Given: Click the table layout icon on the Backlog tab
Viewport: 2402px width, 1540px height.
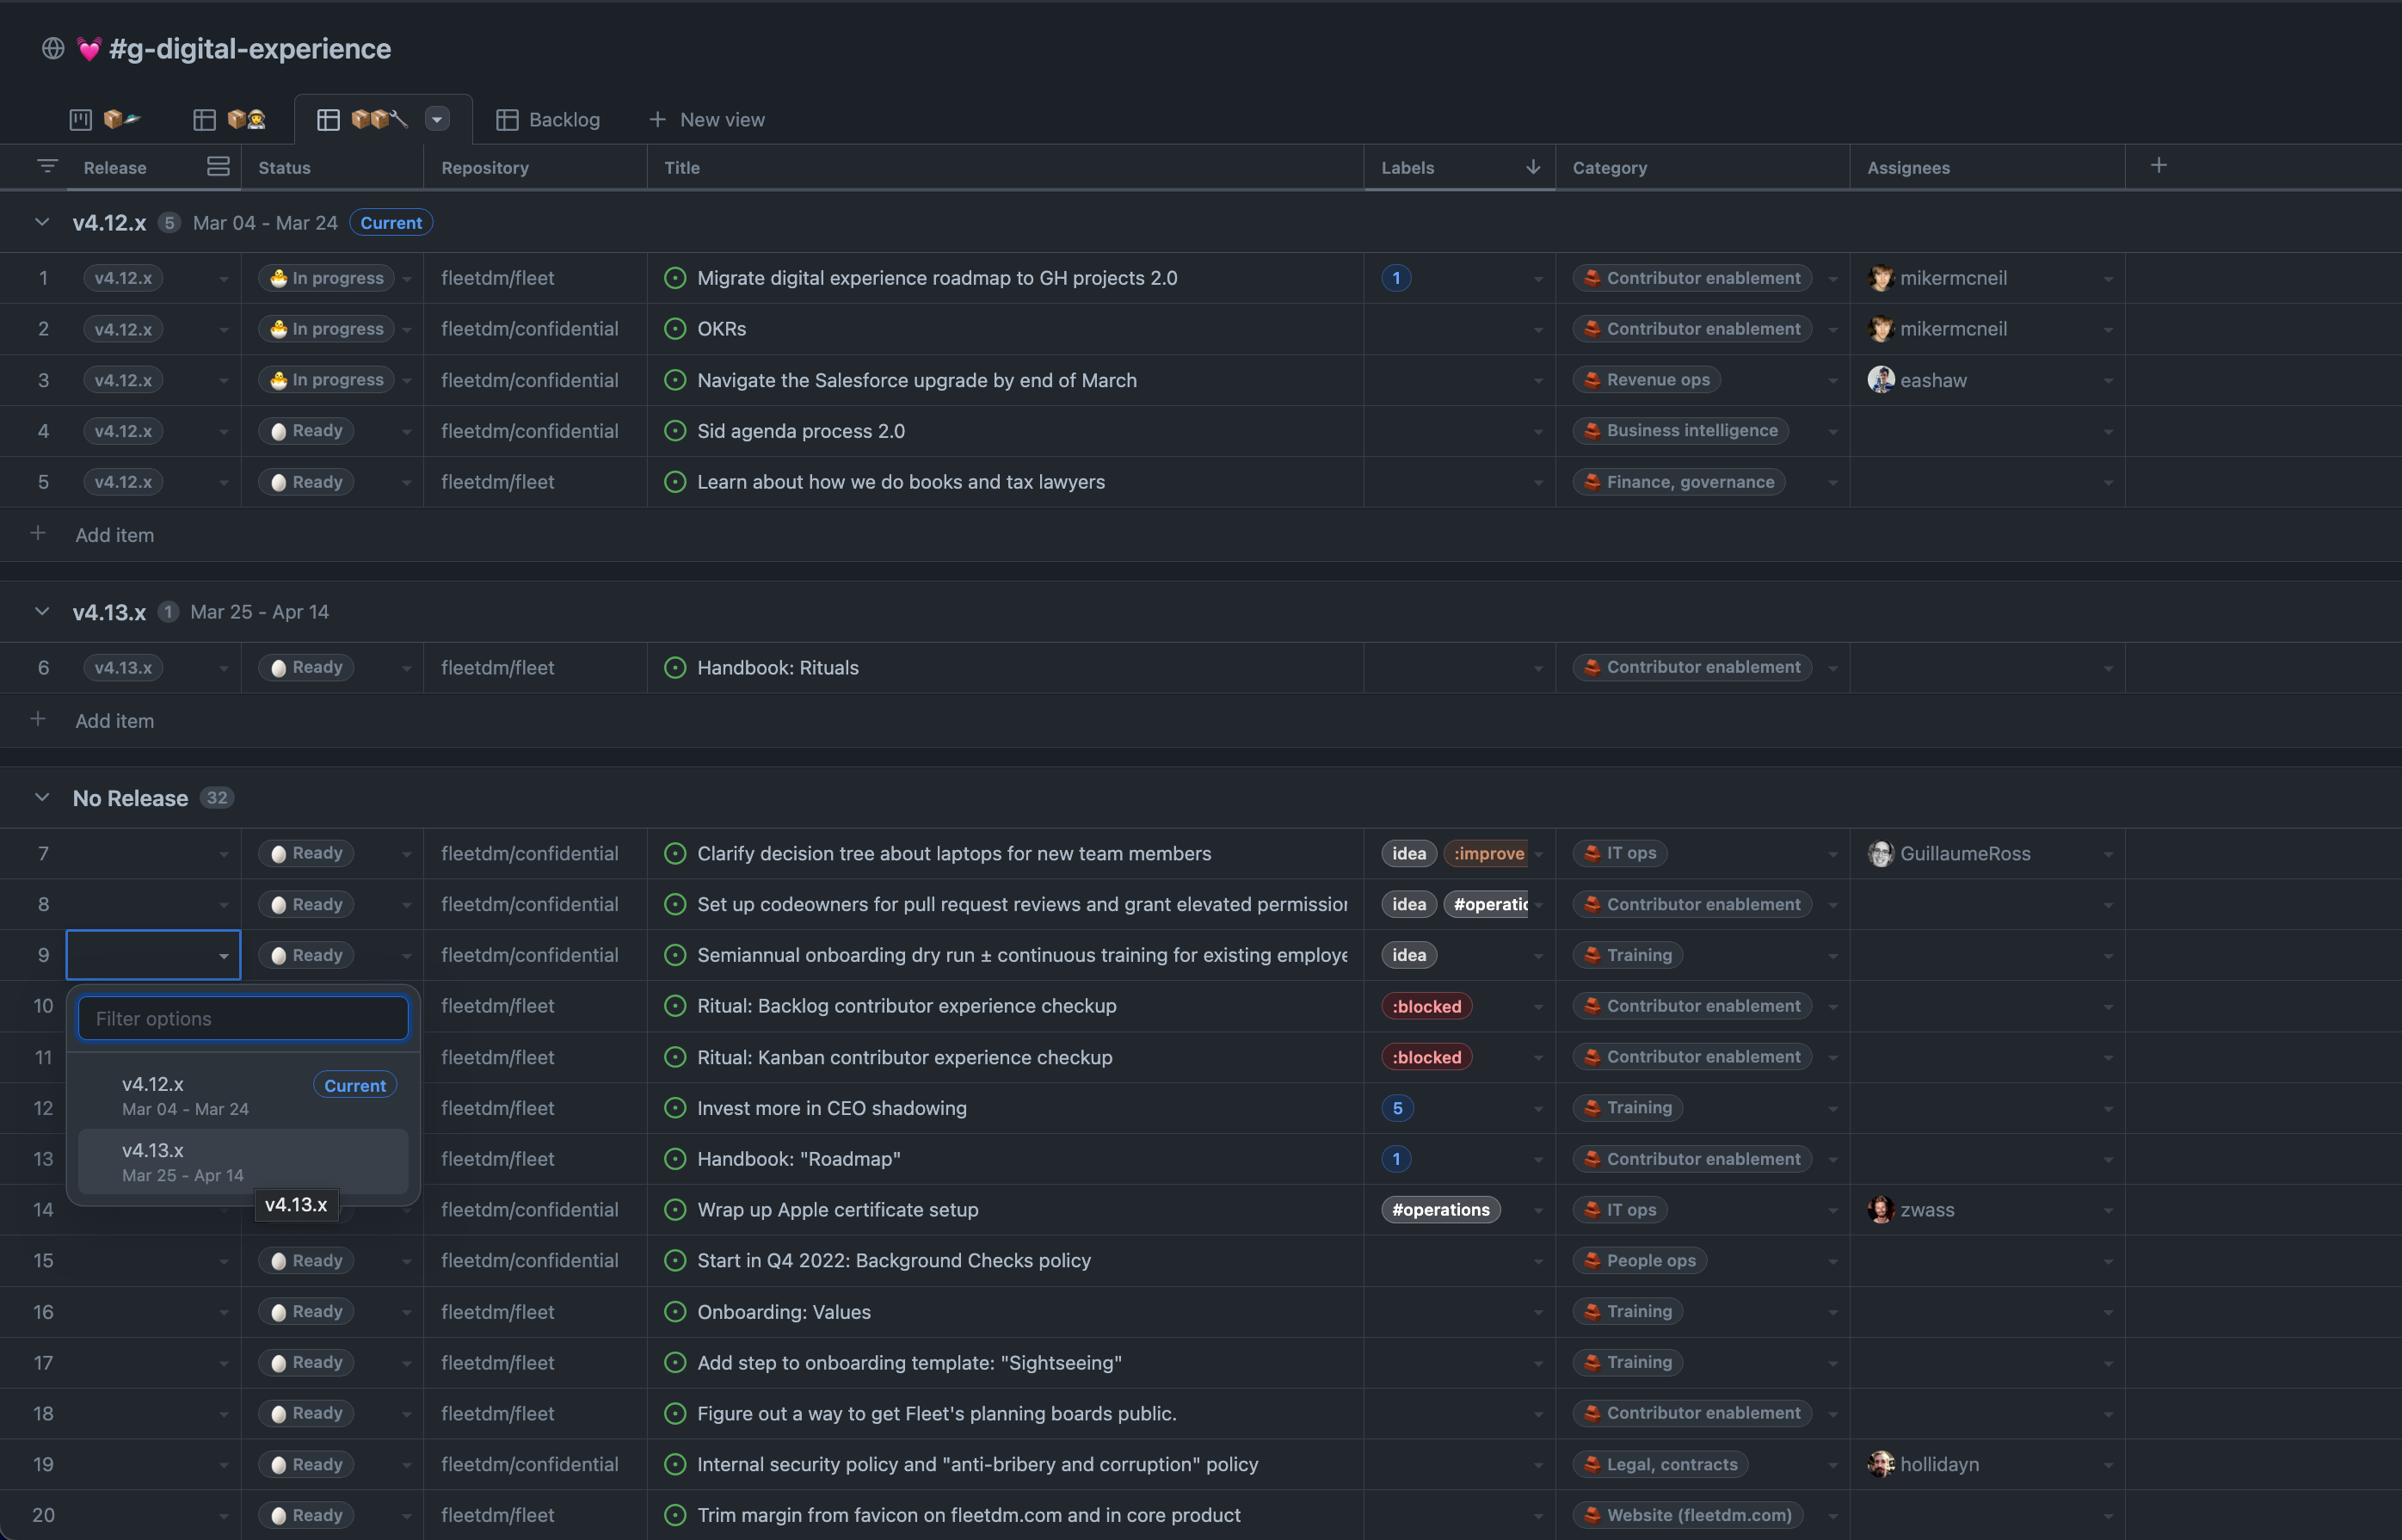Looking at the screenshot, I should (x=508, y=119).
